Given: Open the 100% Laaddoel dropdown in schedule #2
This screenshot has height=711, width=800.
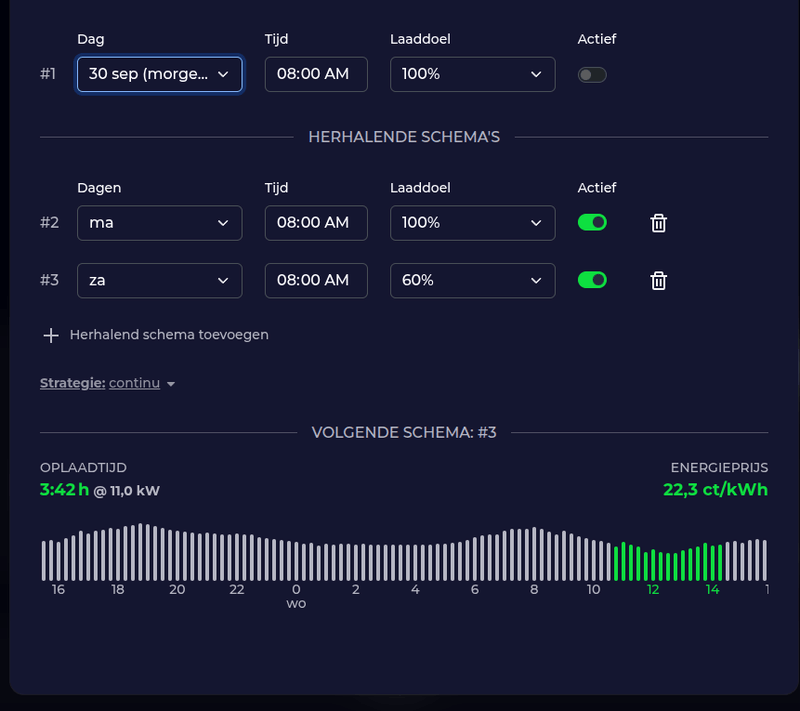Looking at the screenshot, I should pyautogui.click(x=472, y=223).
